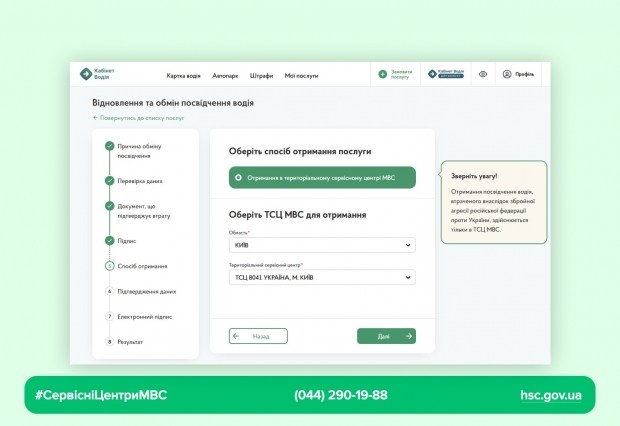
Task: Open the Автопарк navigation item
Action: tap(225, 75)
